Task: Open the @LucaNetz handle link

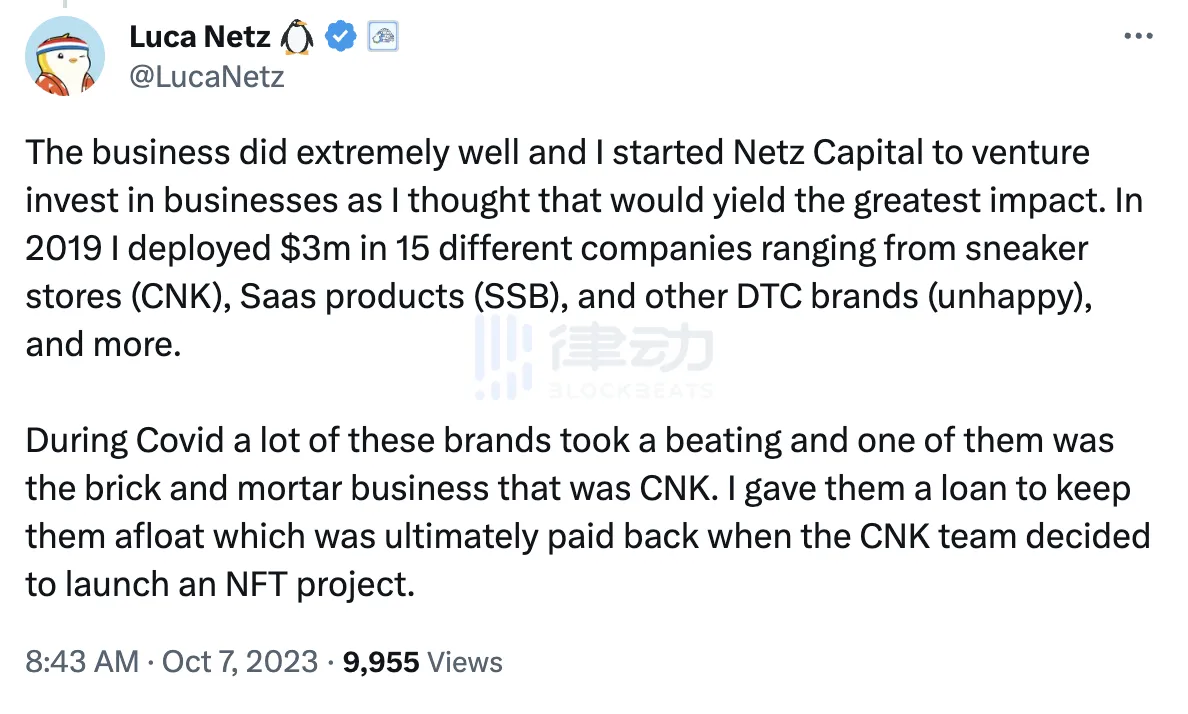Action: coord(206,76)
